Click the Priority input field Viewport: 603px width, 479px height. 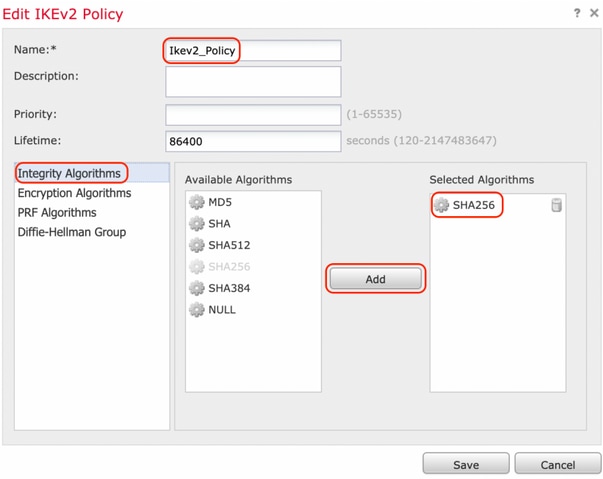[253, 114]
